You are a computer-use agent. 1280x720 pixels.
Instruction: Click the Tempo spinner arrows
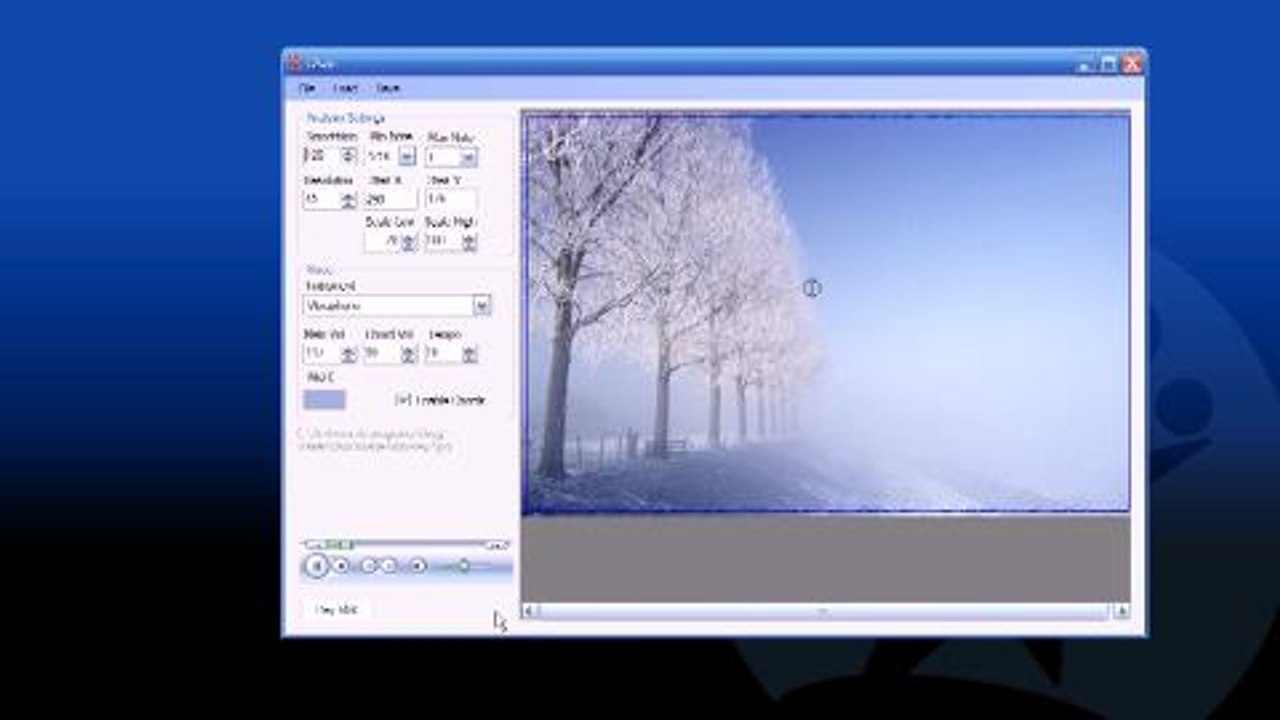pos(469,354)
